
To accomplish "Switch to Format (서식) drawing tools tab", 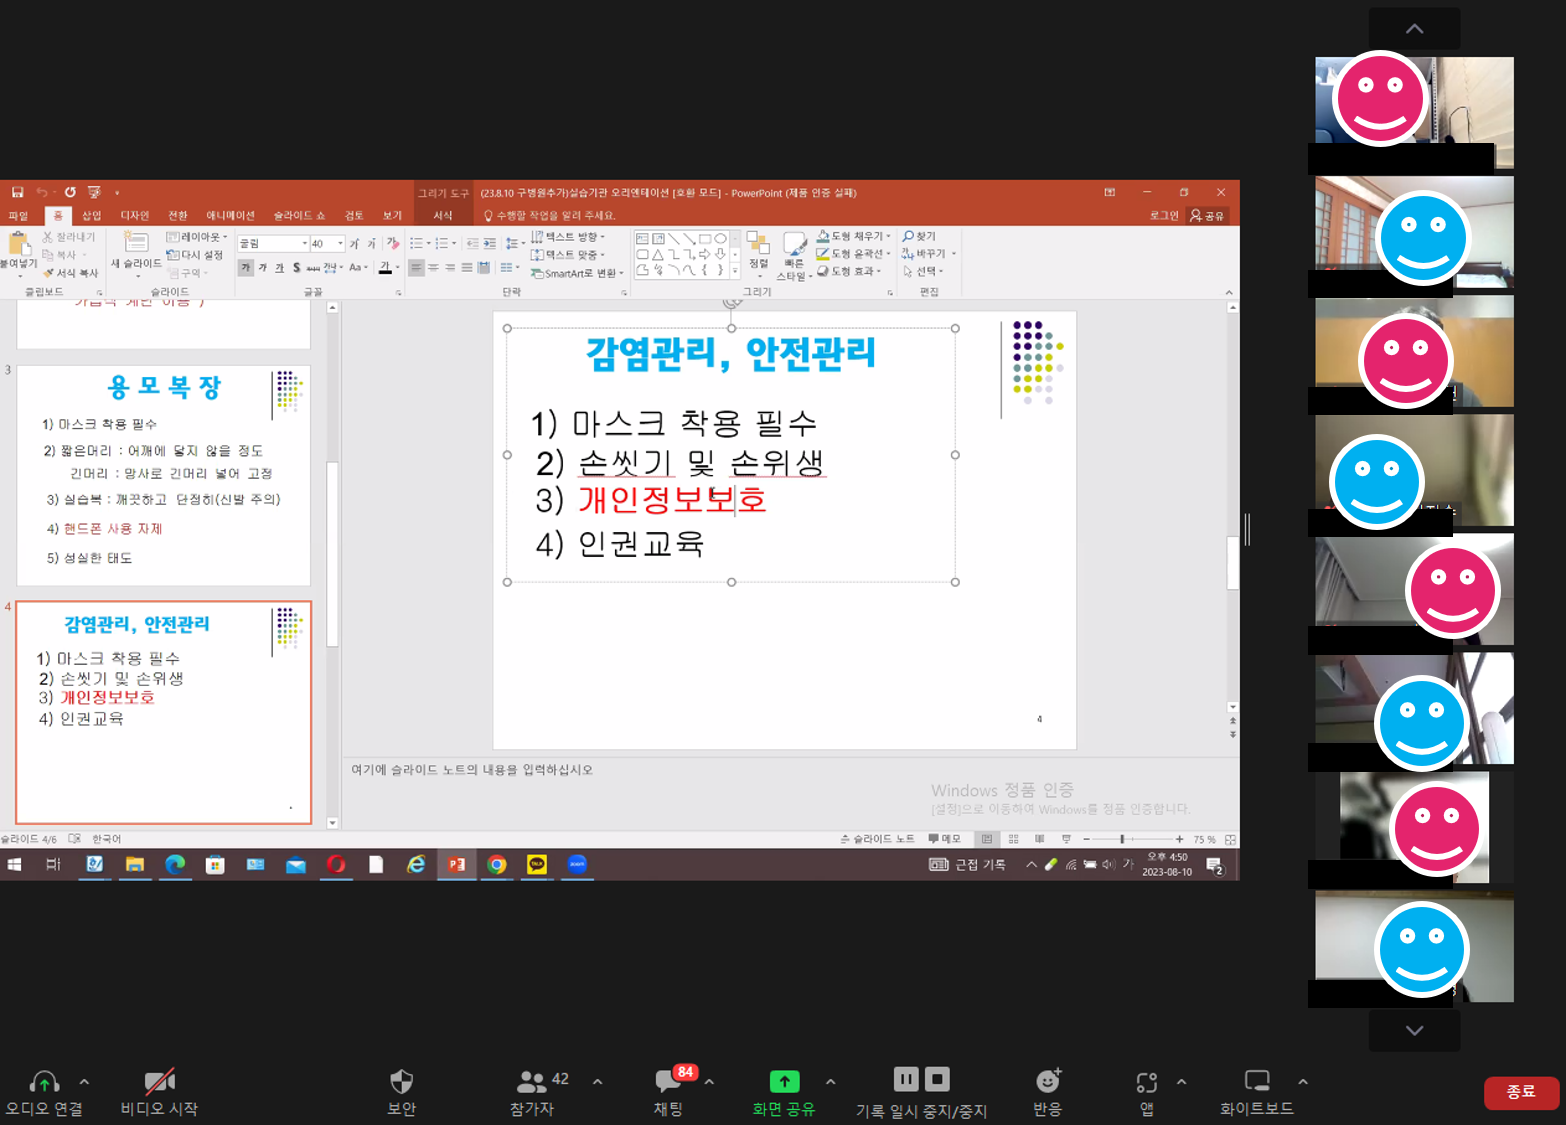I will coord(443,216).
